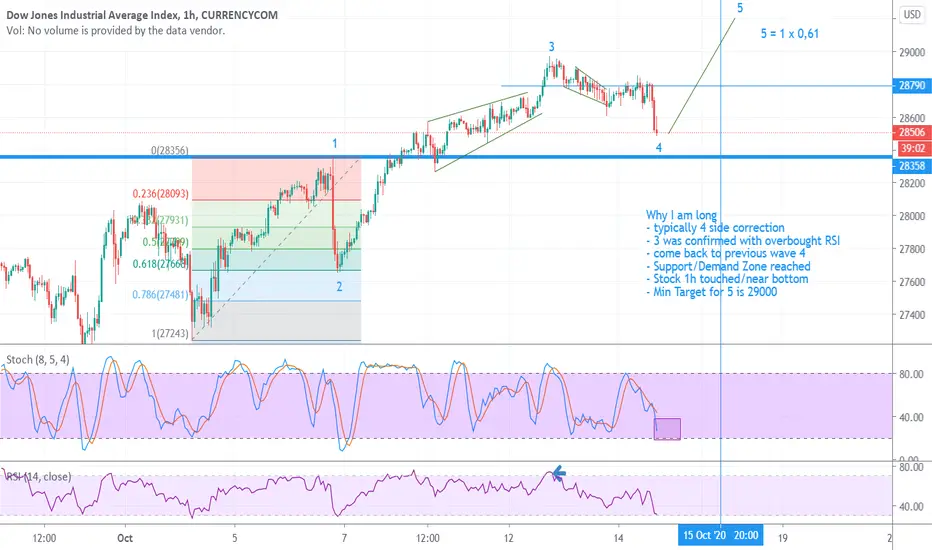
Task: Click the 40.00 RSI scale label
Action: coord(911,507)
